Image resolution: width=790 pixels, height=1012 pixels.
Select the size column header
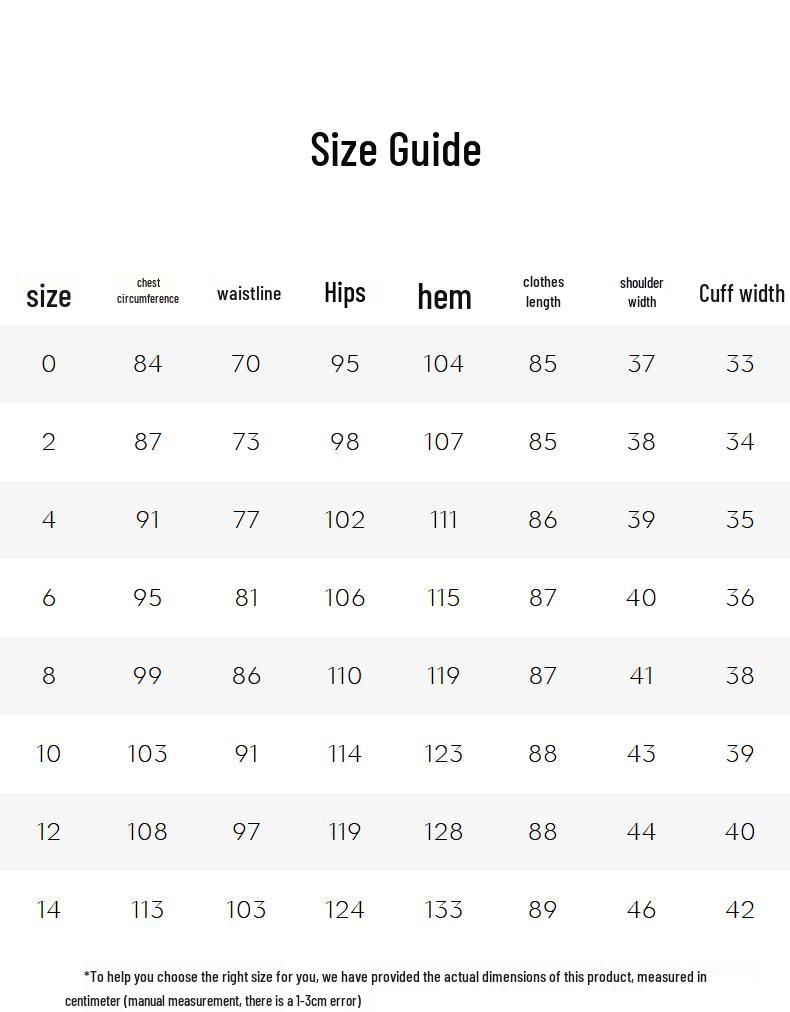pyautogui.click(x=48, y=295)
